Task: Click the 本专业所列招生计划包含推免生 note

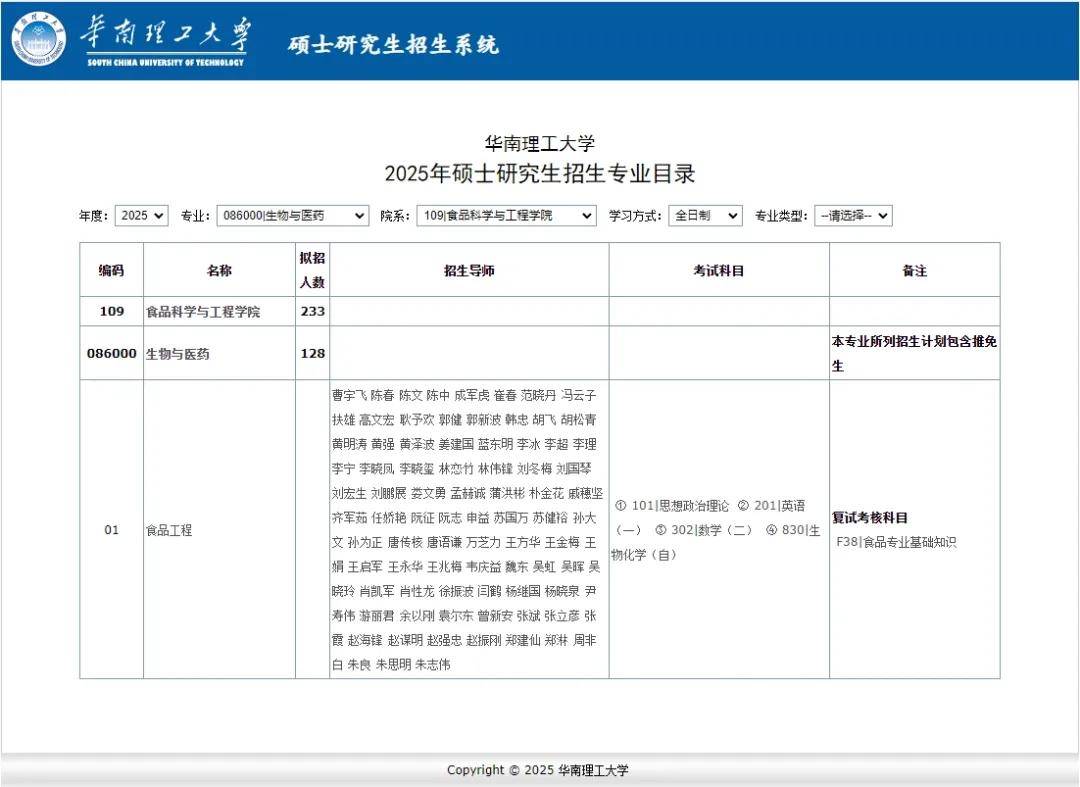Action: pyautogui.click(x=914, y=353)
